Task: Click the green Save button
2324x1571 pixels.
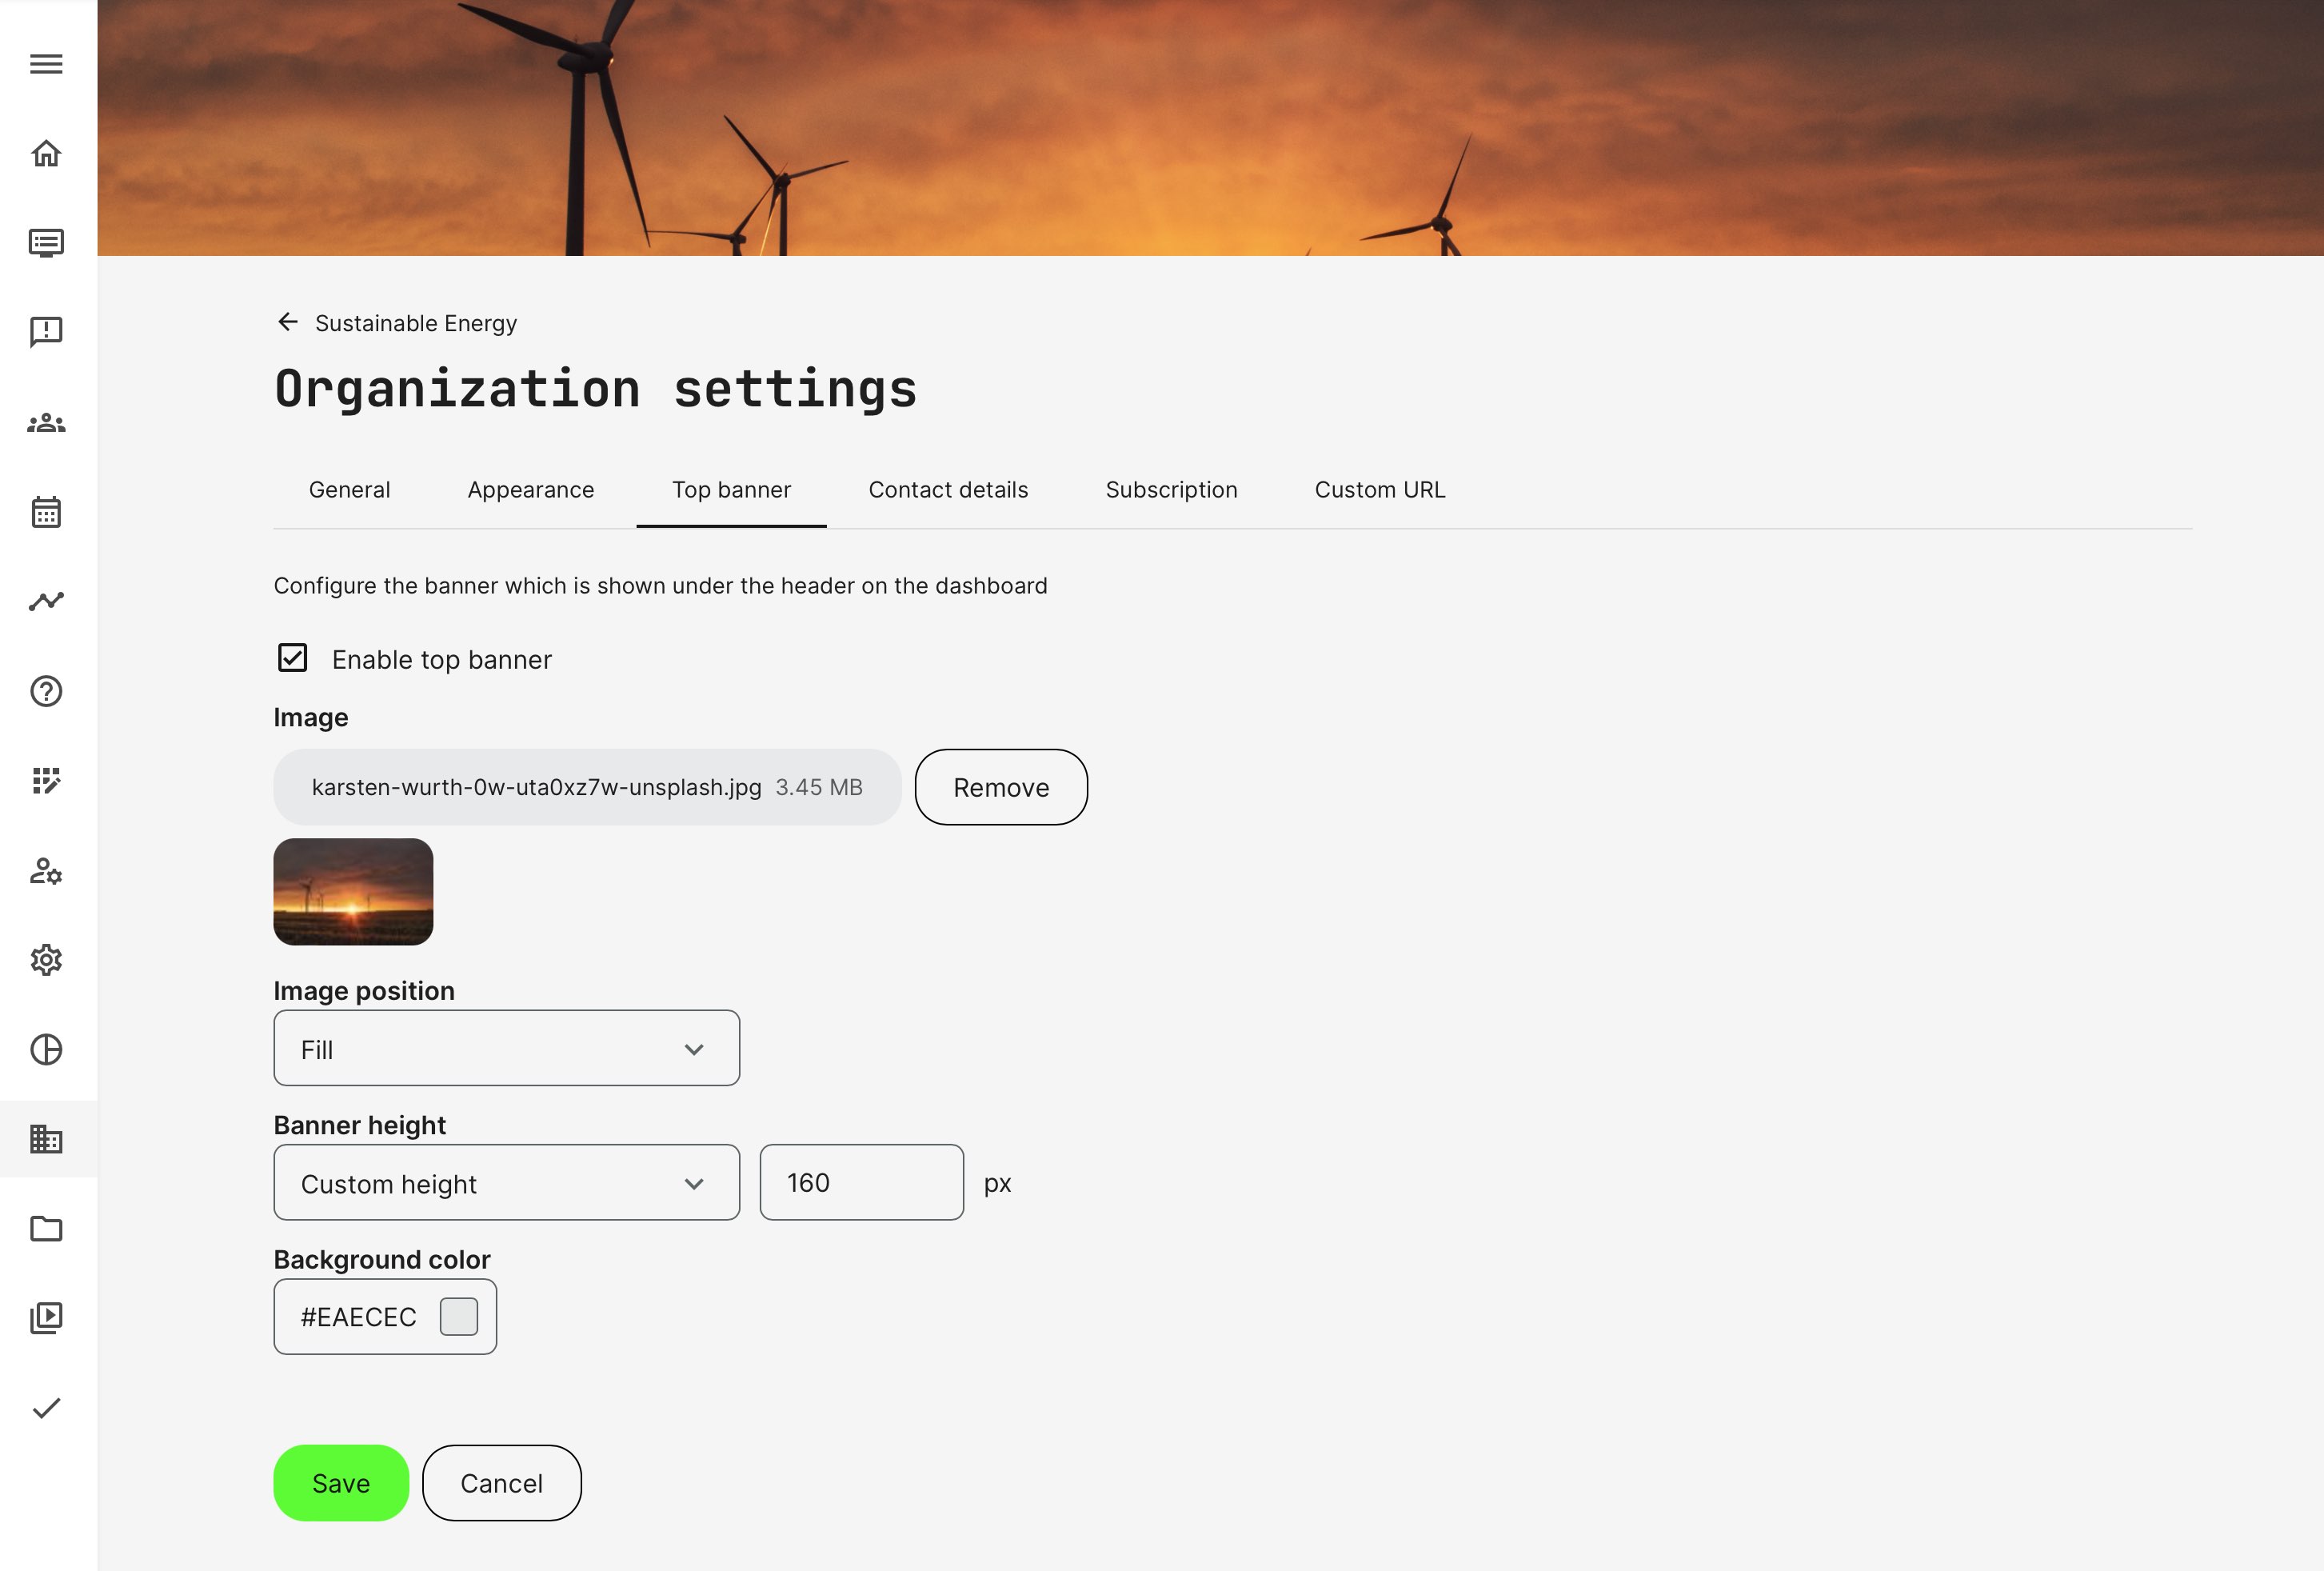Action: coord(341,1483)
